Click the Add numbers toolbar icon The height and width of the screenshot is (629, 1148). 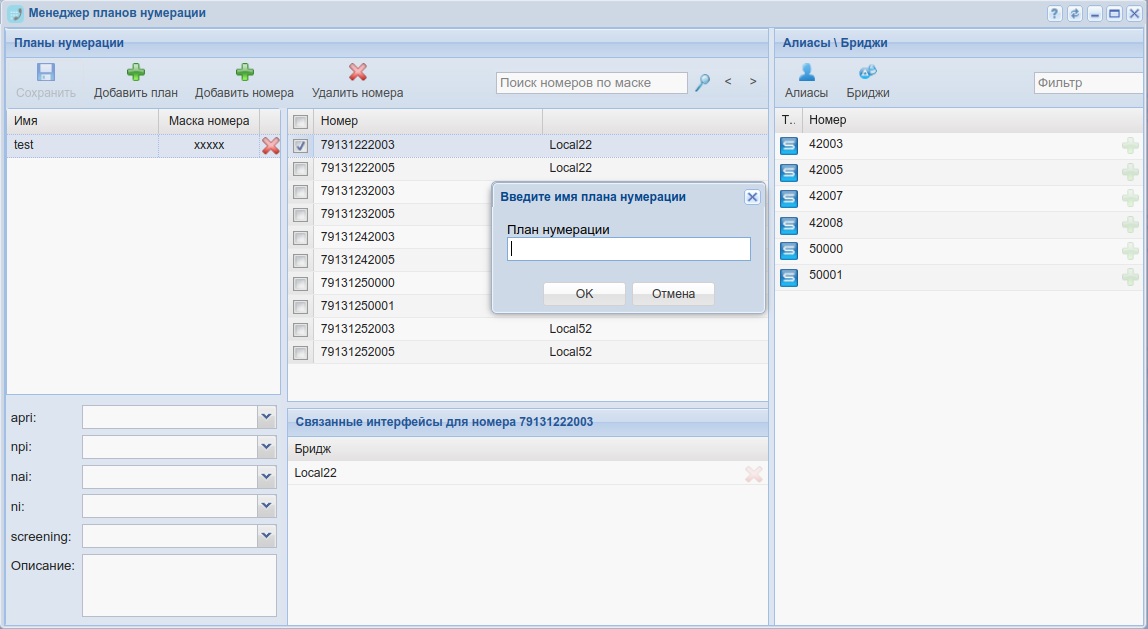(x=244, y=73)
